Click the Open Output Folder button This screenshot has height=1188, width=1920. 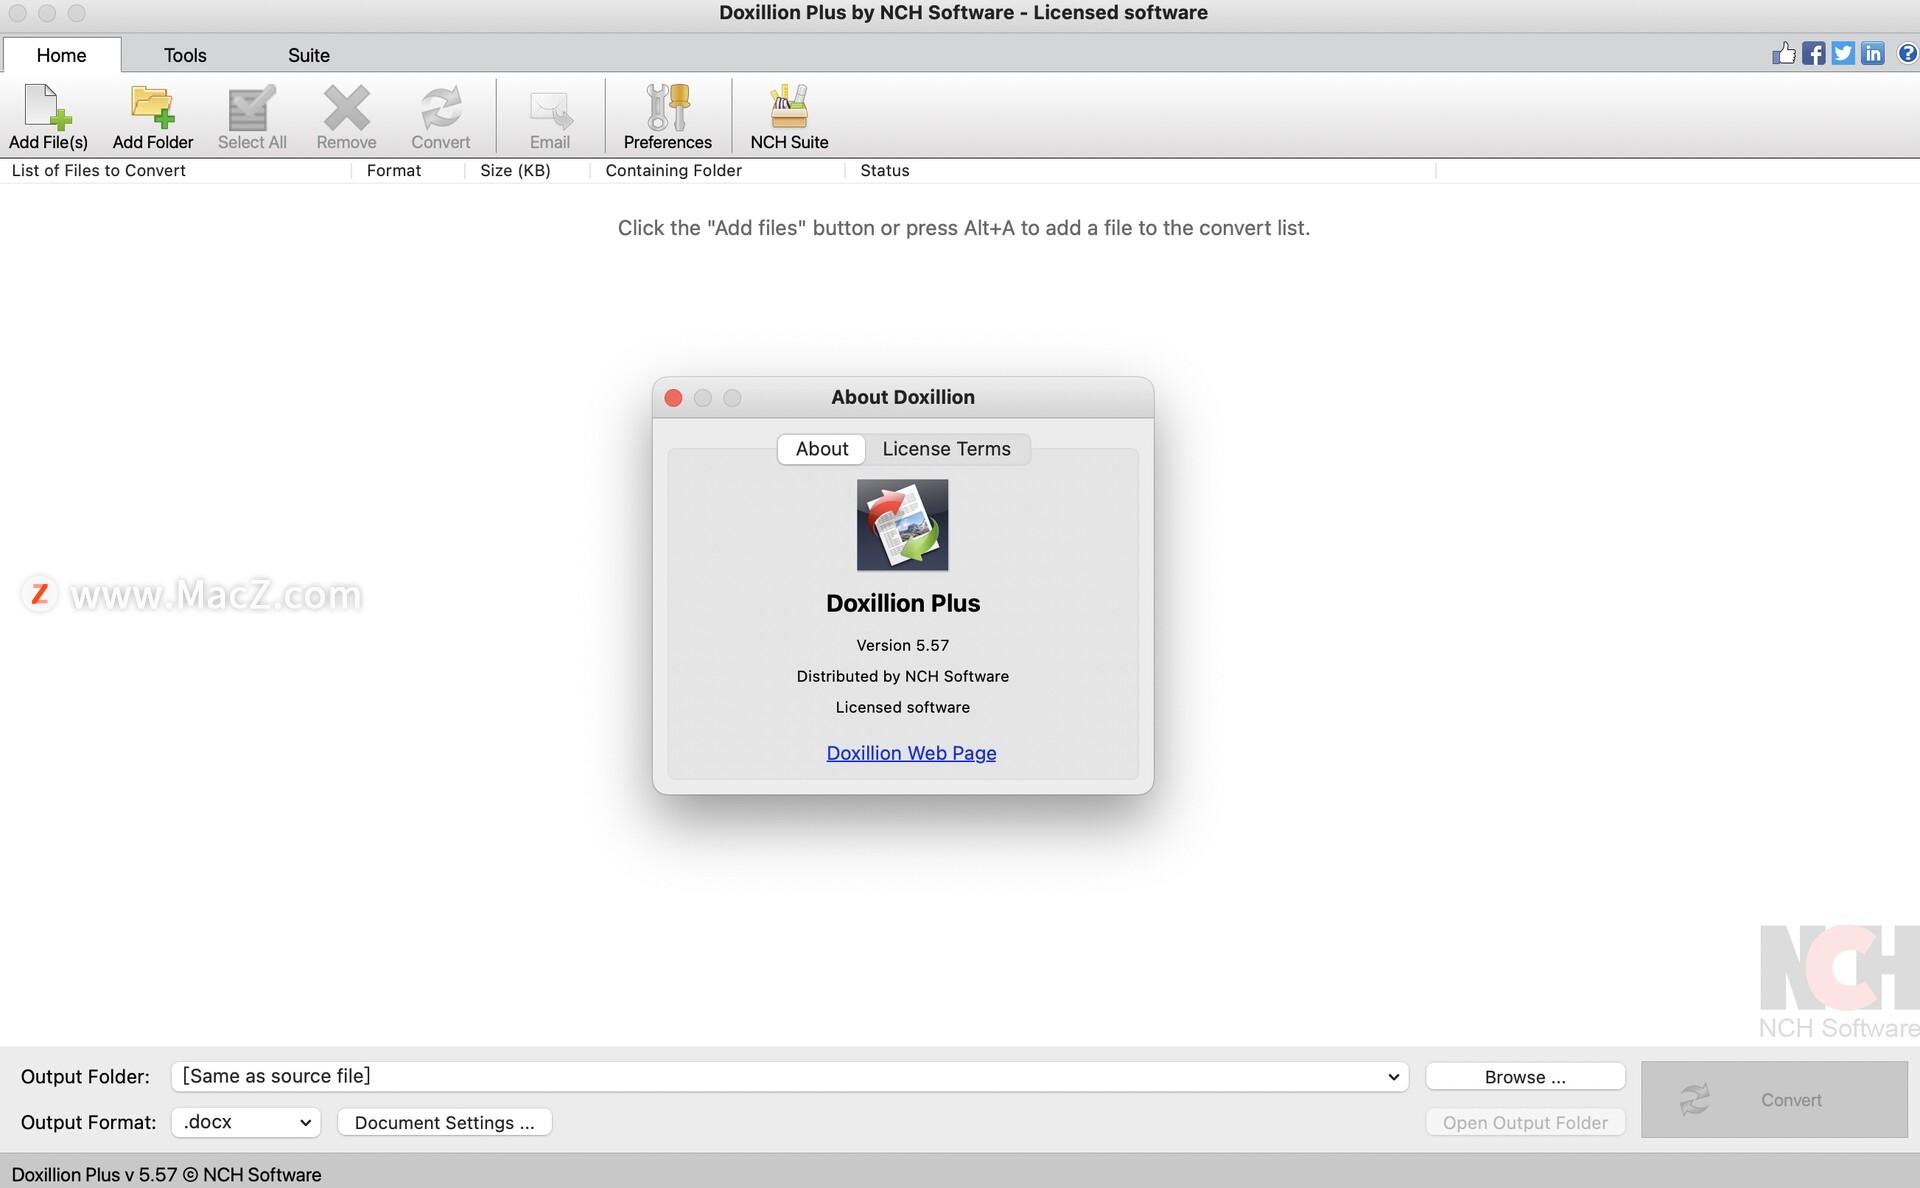point(1525,1122)
